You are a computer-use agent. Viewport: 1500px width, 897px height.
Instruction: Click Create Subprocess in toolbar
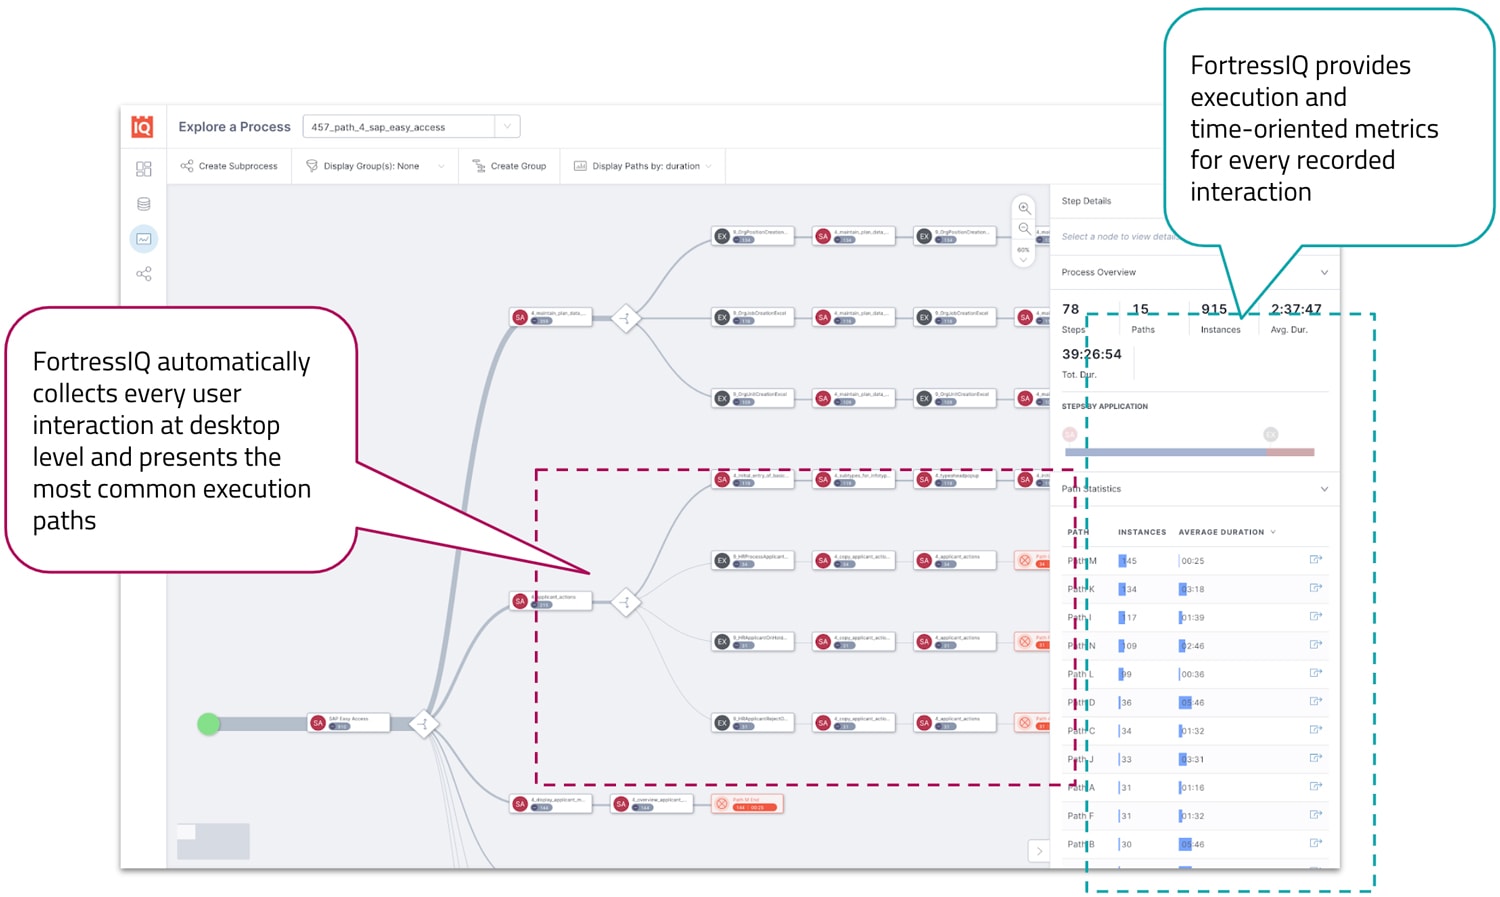point(229,166)
